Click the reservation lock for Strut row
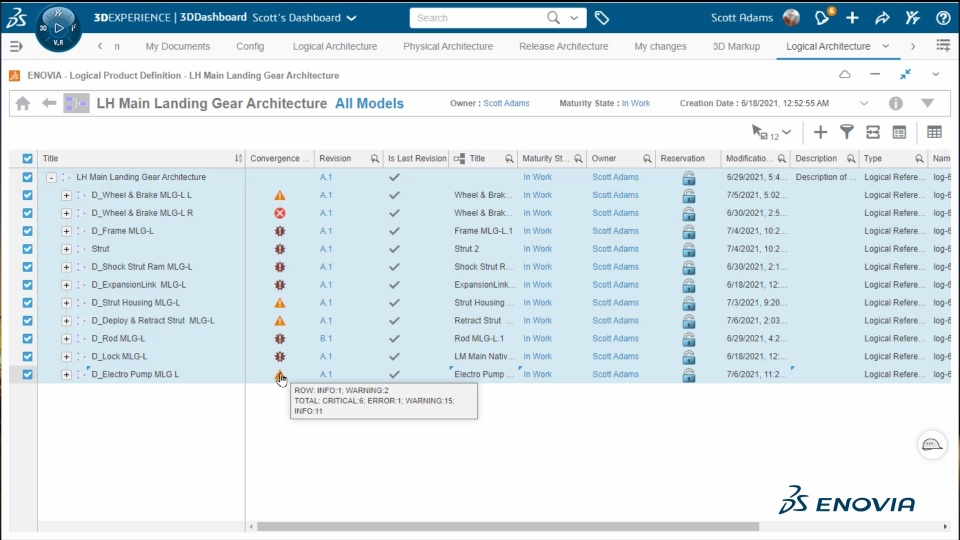960x540 pixels. (689, 249)
